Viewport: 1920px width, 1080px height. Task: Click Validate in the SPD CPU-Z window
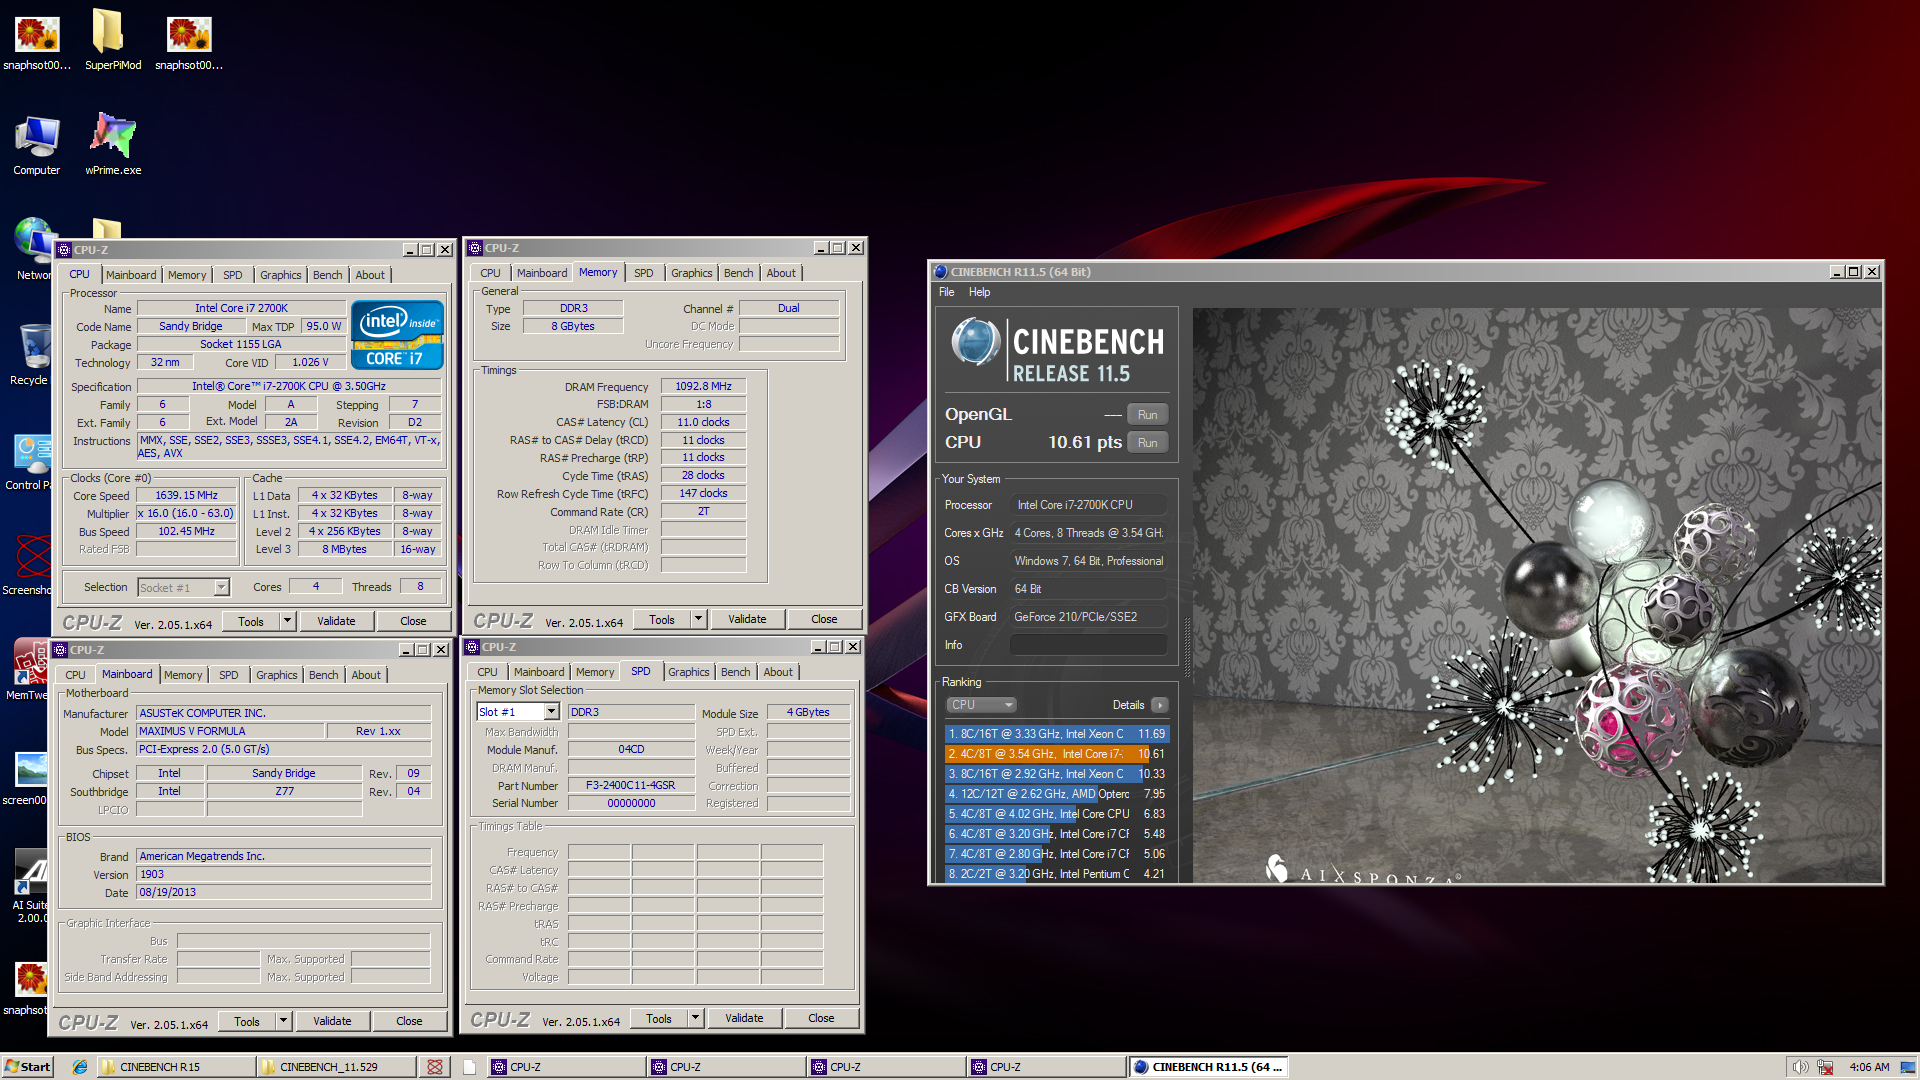(744, 1019)
